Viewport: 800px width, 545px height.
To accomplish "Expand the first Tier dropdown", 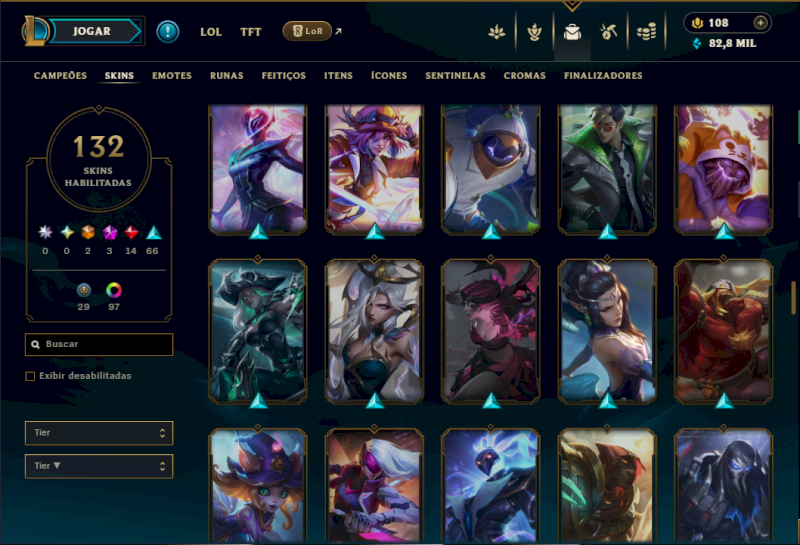I will pos(99,433).
